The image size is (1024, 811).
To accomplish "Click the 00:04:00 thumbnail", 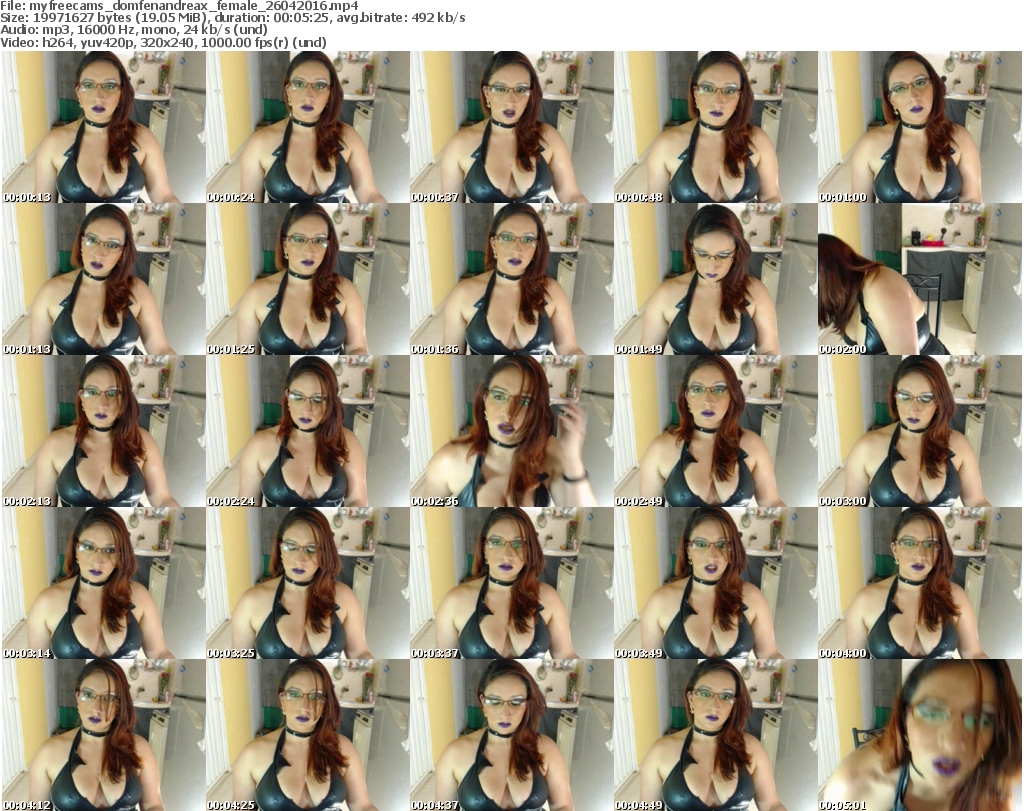I will [x=920, y=583].
